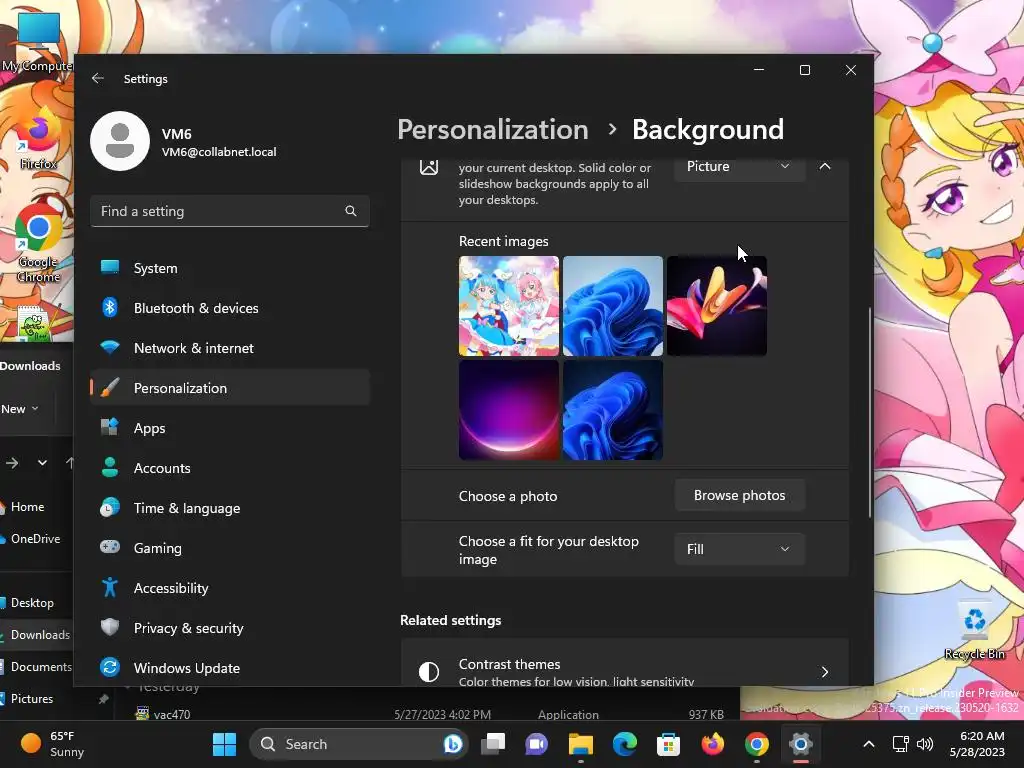Launch Firefox from the taskbar
1024x768 pixels.
point(712,744)
